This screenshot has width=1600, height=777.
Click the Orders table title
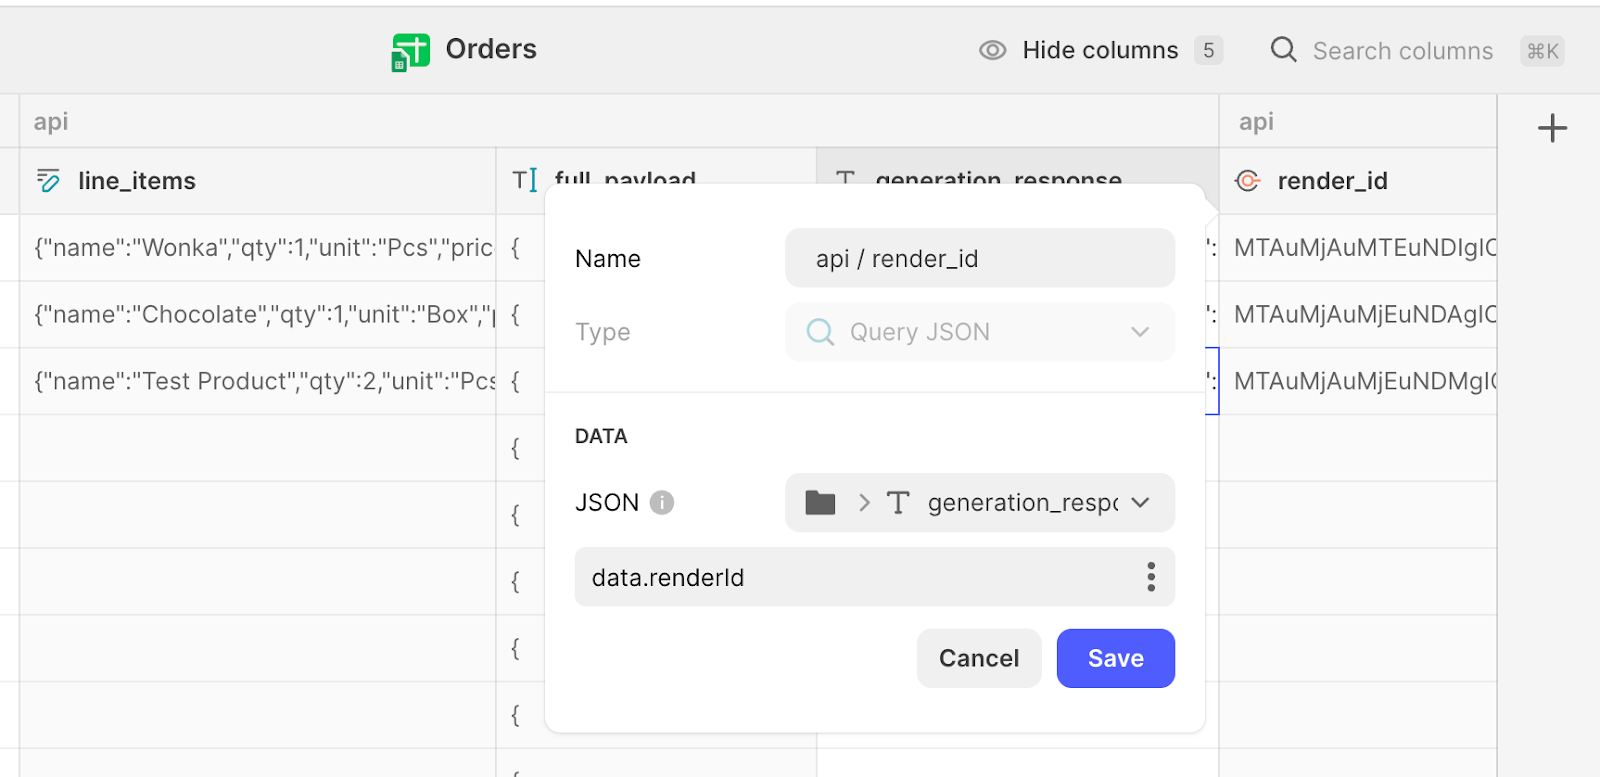click(x=491, y=49)
